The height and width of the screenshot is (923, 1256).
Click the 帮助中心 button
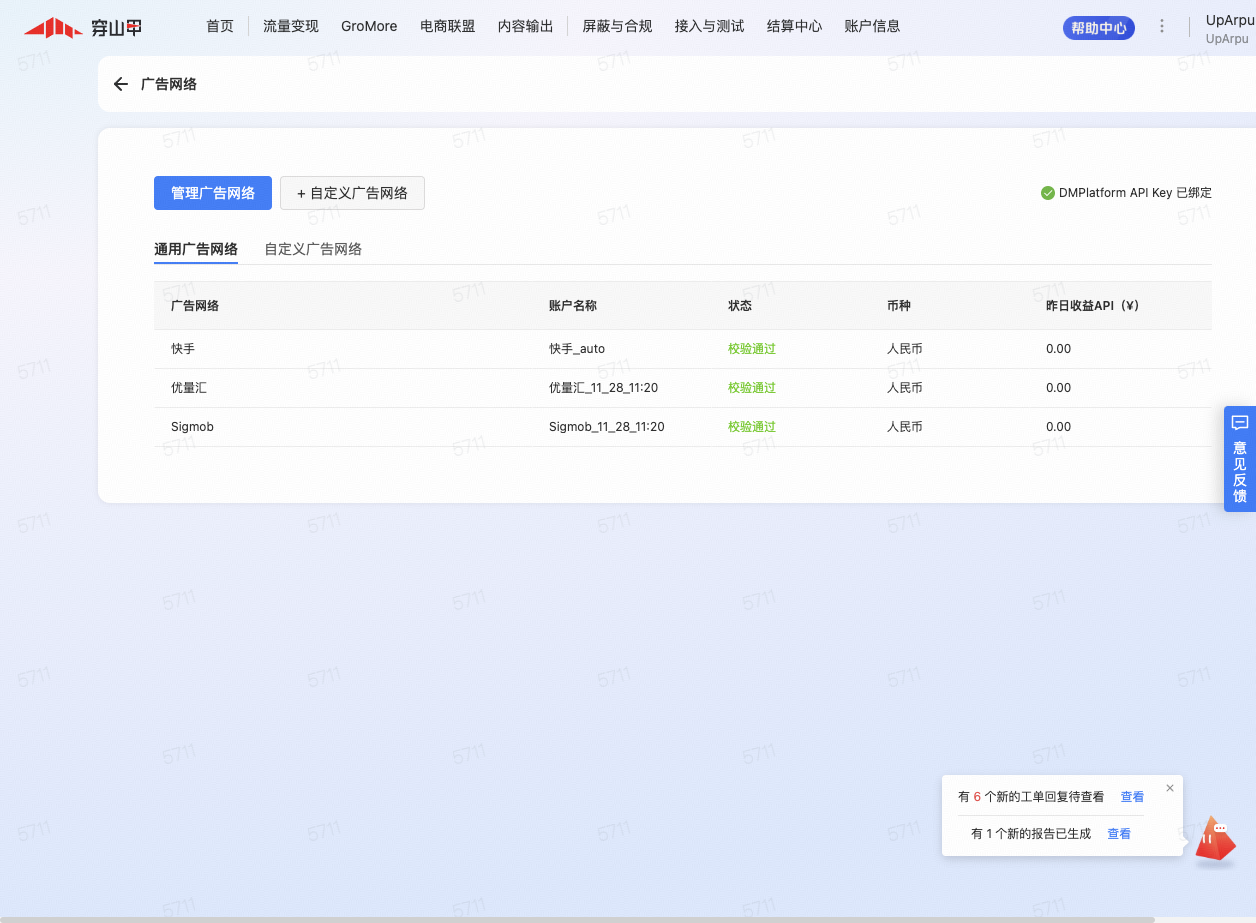click(1099, 28)
